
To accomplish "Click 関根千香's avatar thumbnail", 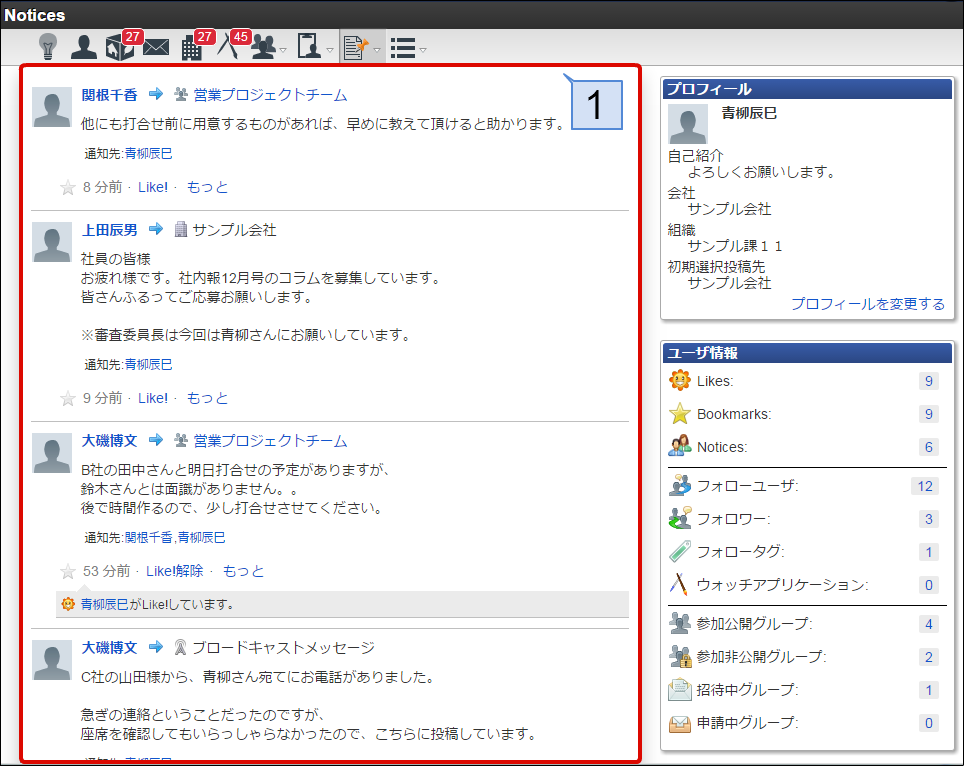I will pyautogui.click(x=52, y=107).
